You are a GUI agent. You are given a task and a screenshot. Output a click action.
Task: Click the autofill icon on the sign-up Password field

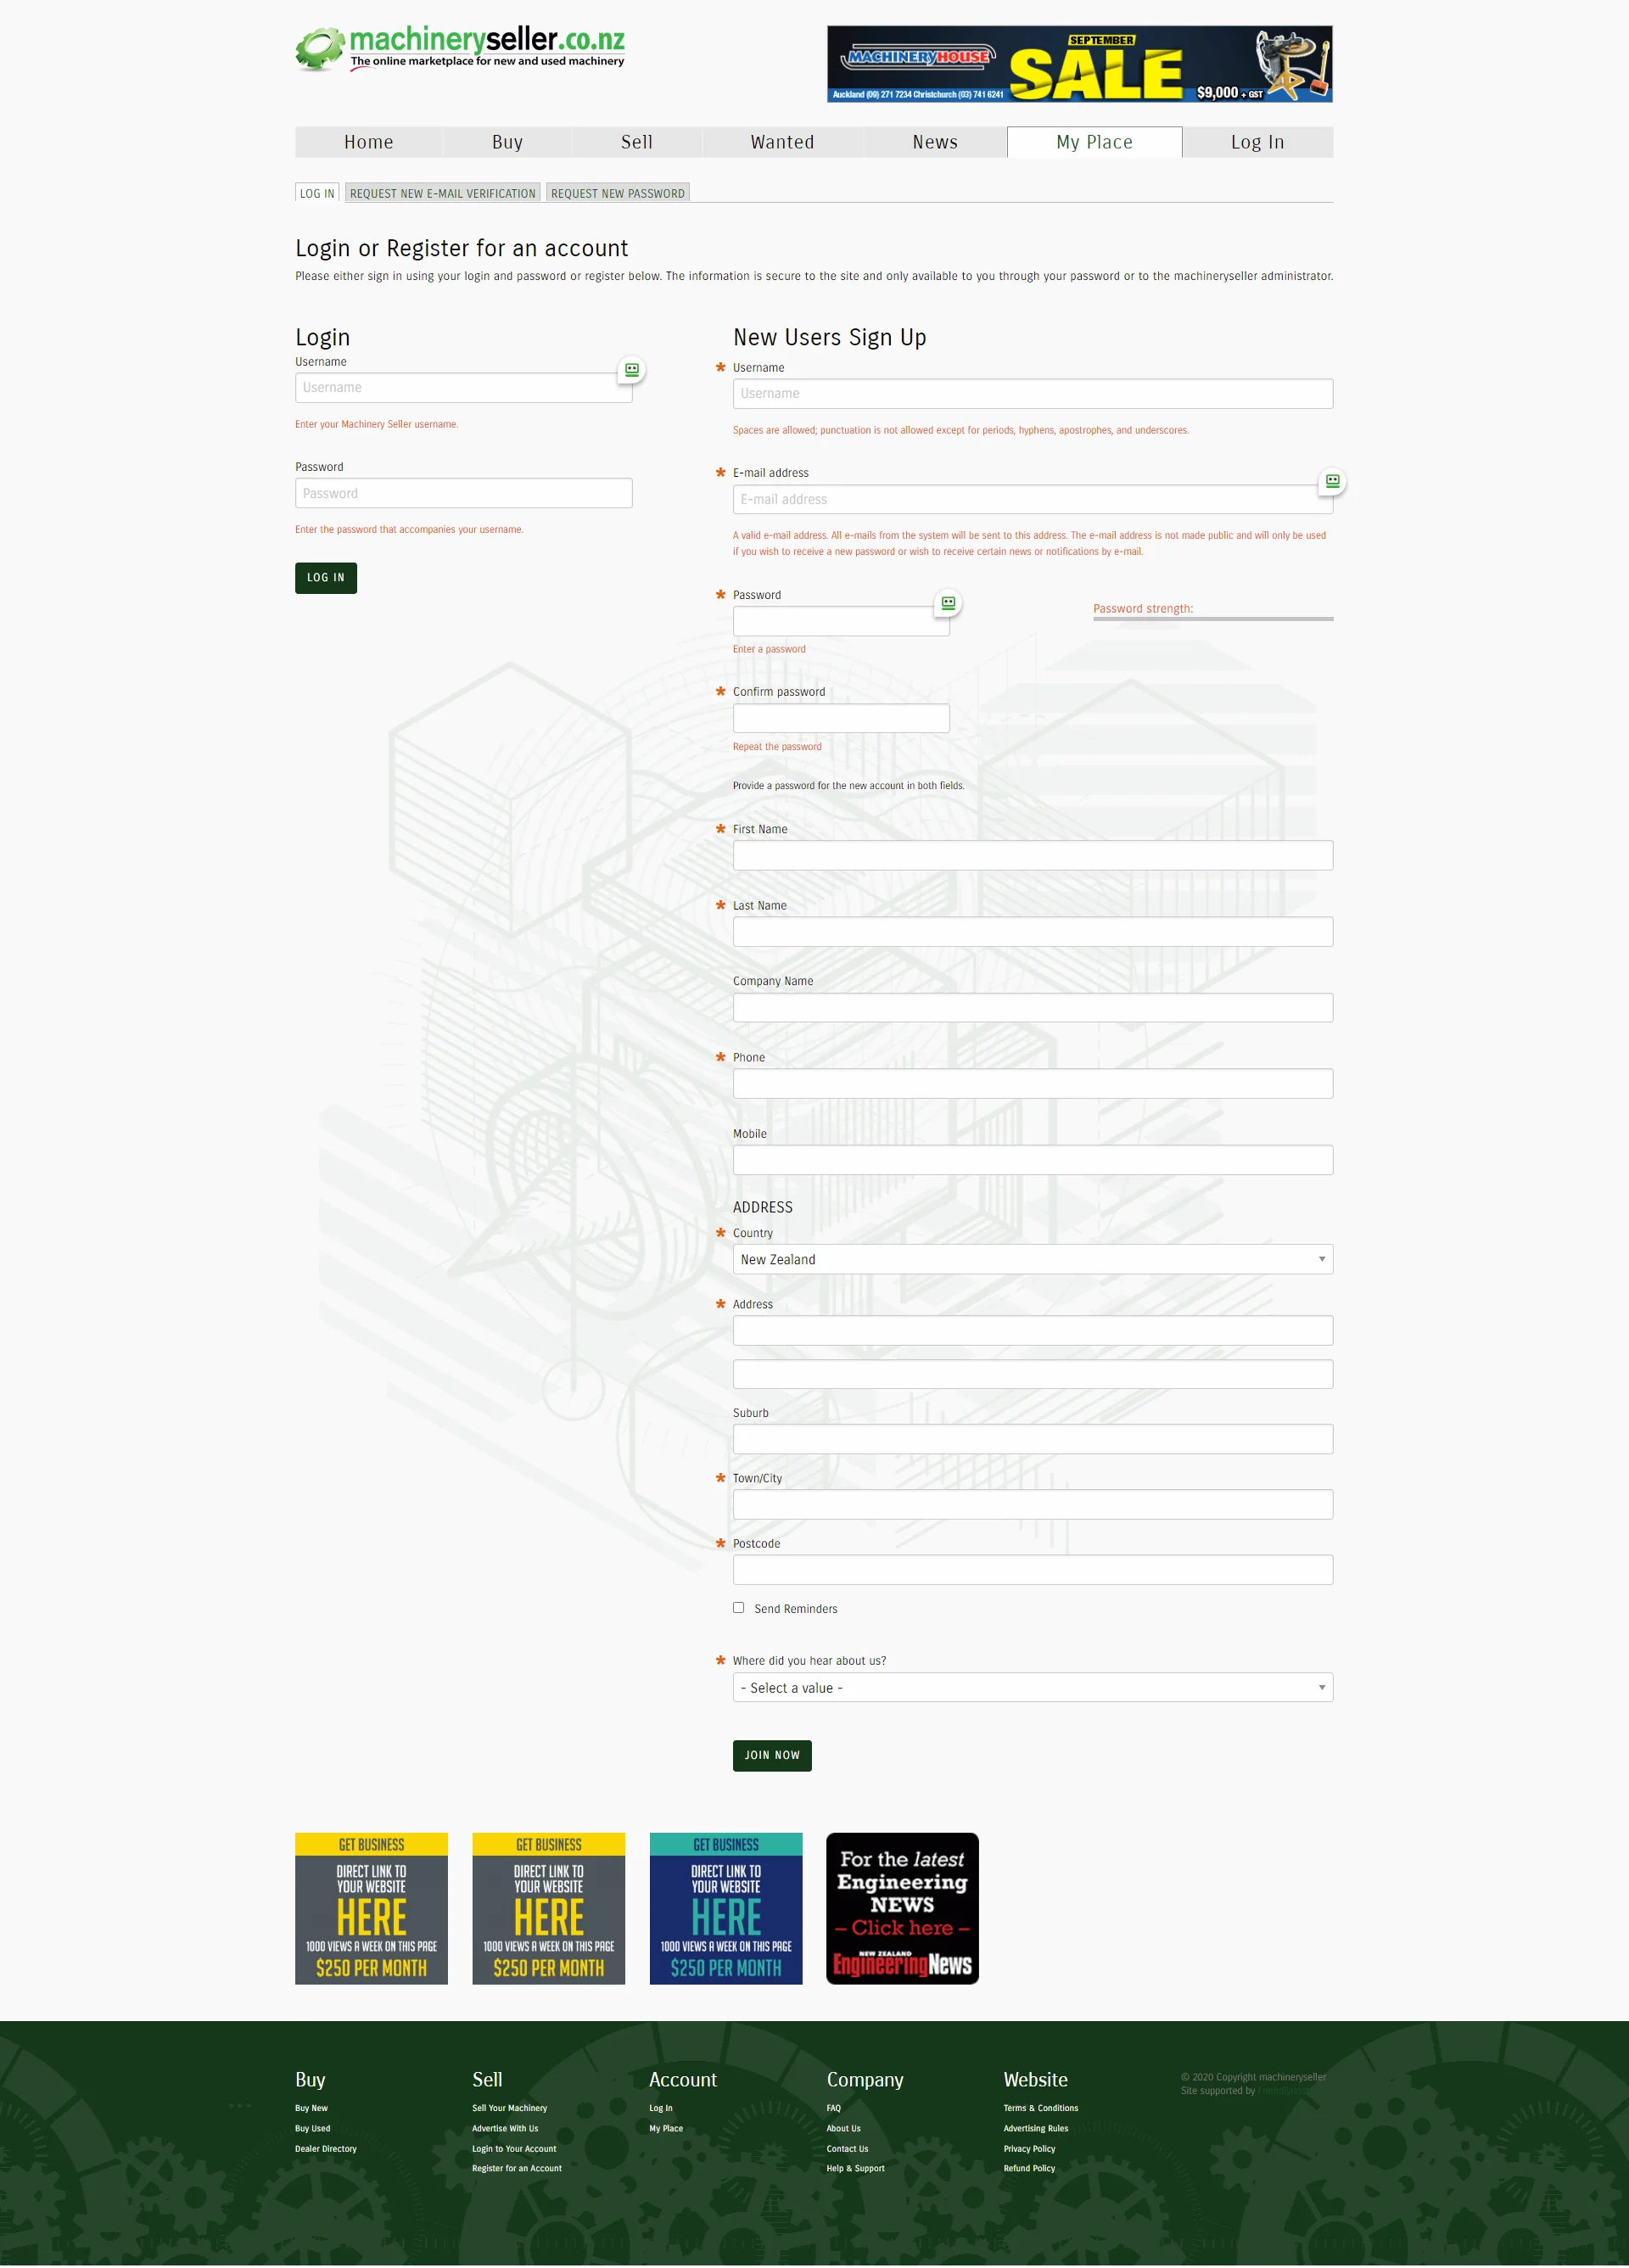(x=948, y=603)
